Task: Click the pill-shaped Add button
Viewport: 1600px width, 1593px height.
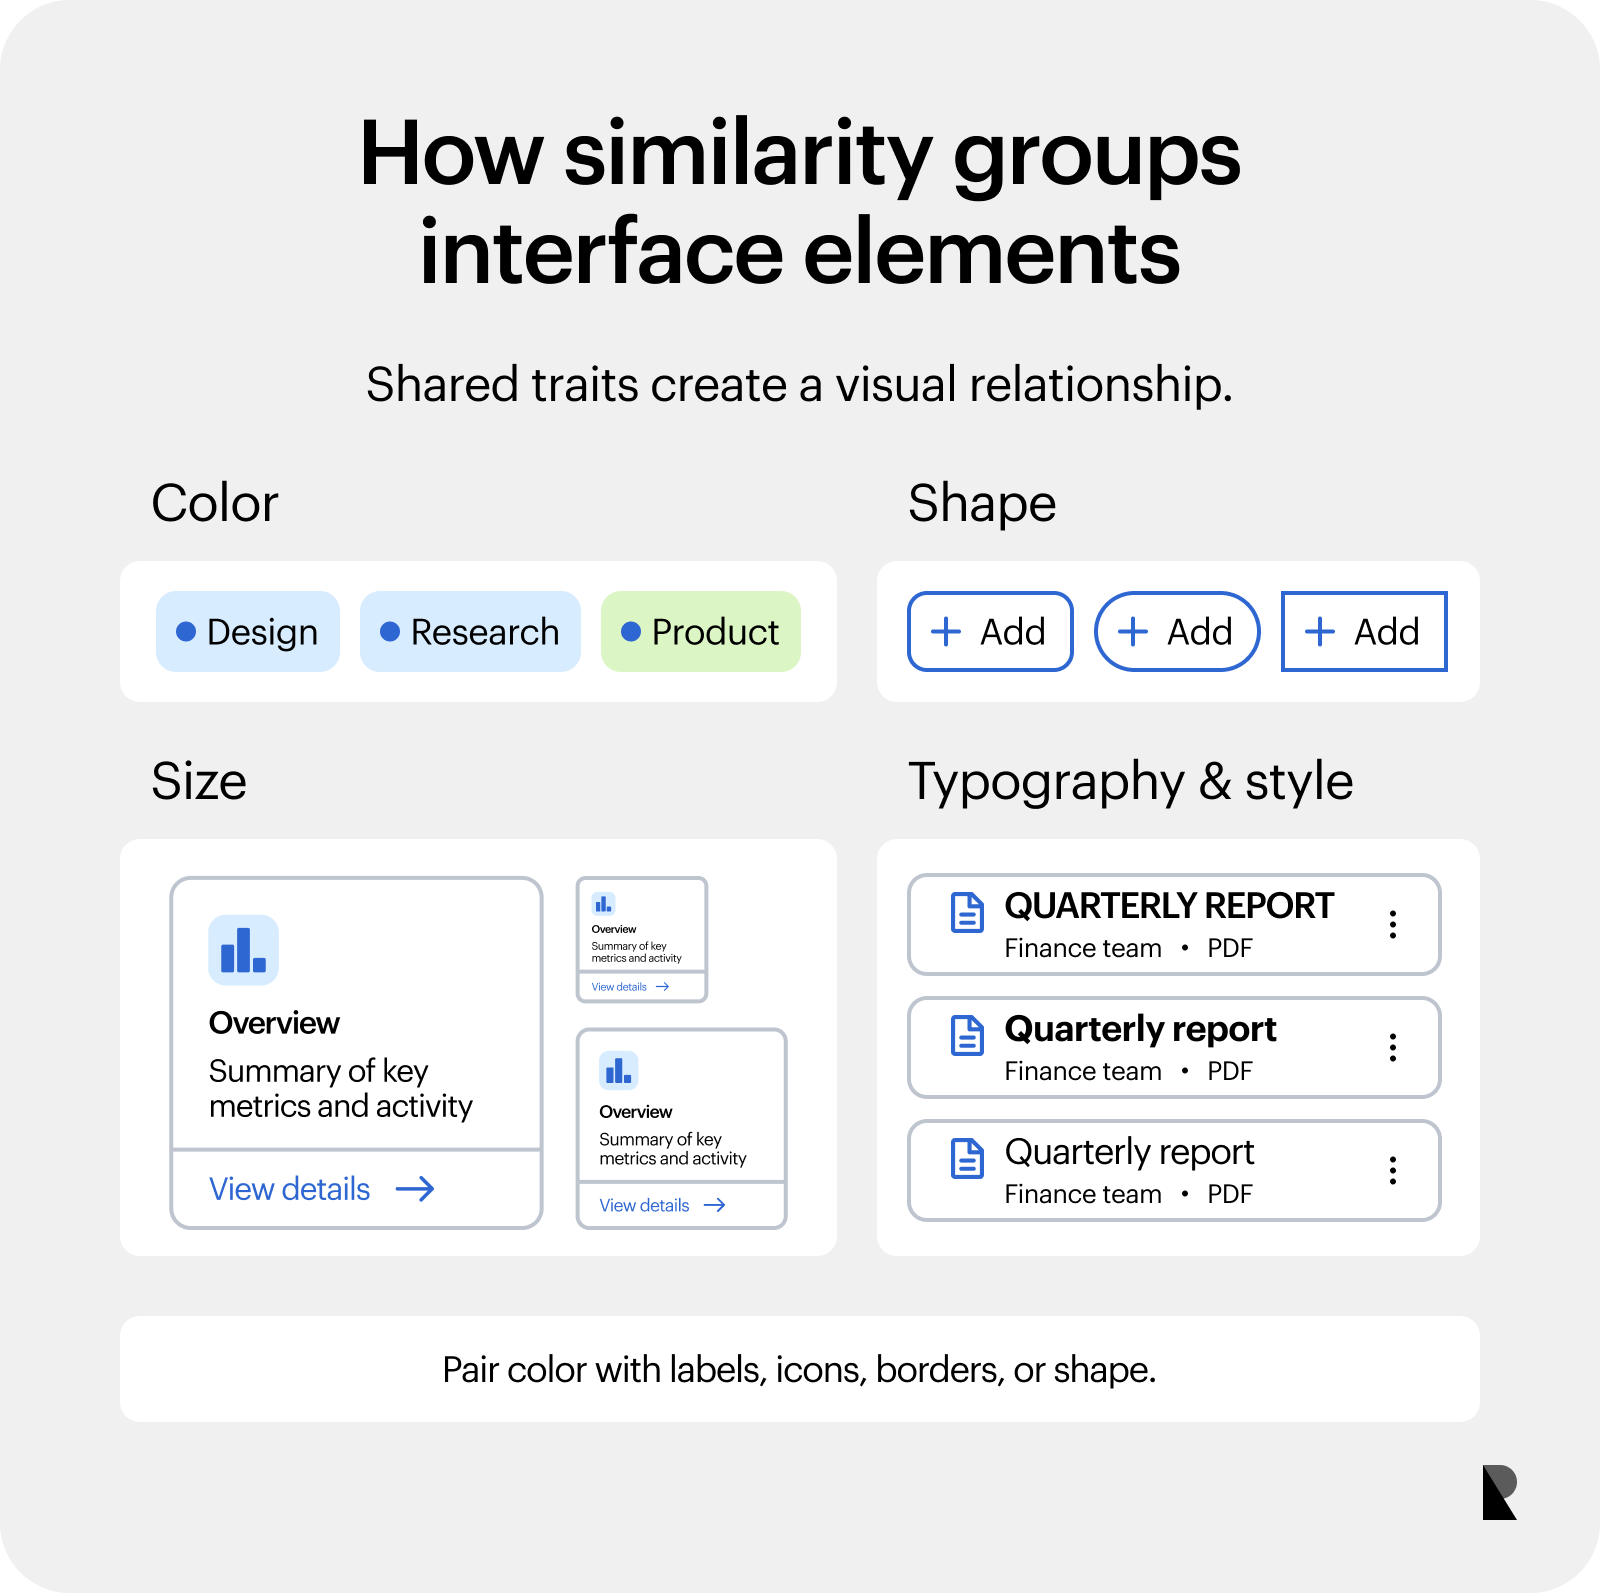Action: pyautogui.click(x=1177, y=631)
